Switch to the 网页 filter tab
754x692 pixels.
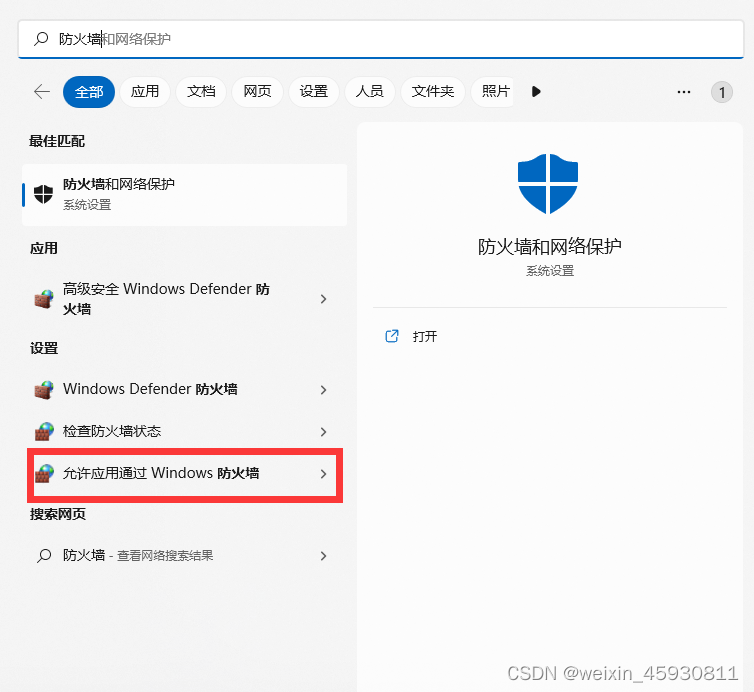point(257,91)
